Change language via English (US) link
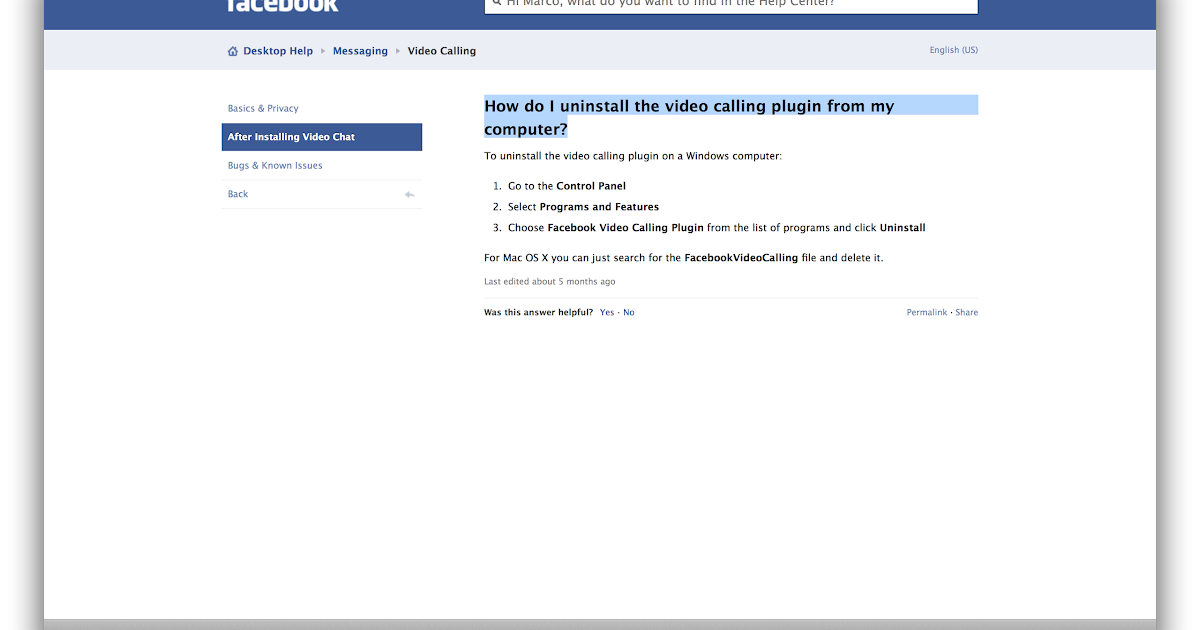1200x630 pixels. click(954, 50)
